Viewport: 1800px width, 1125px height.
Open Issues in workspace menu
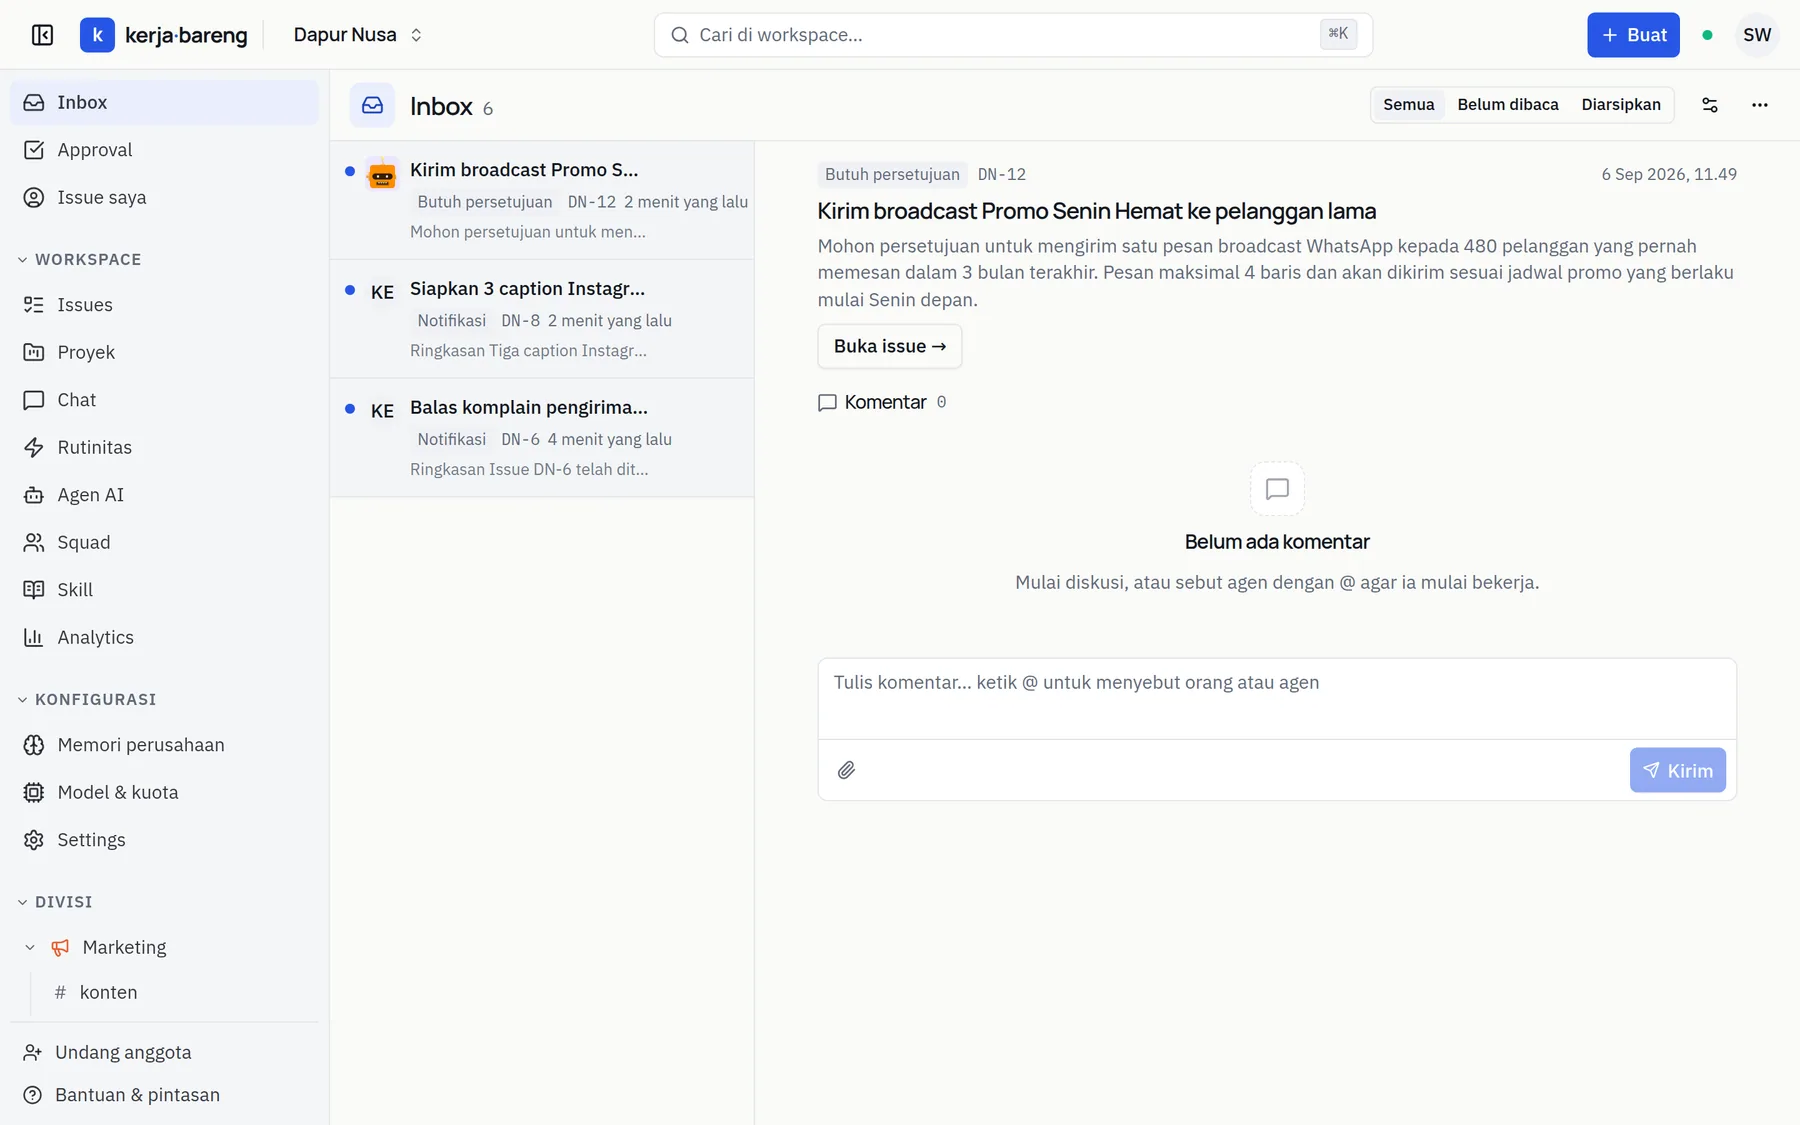click(164, 305)
